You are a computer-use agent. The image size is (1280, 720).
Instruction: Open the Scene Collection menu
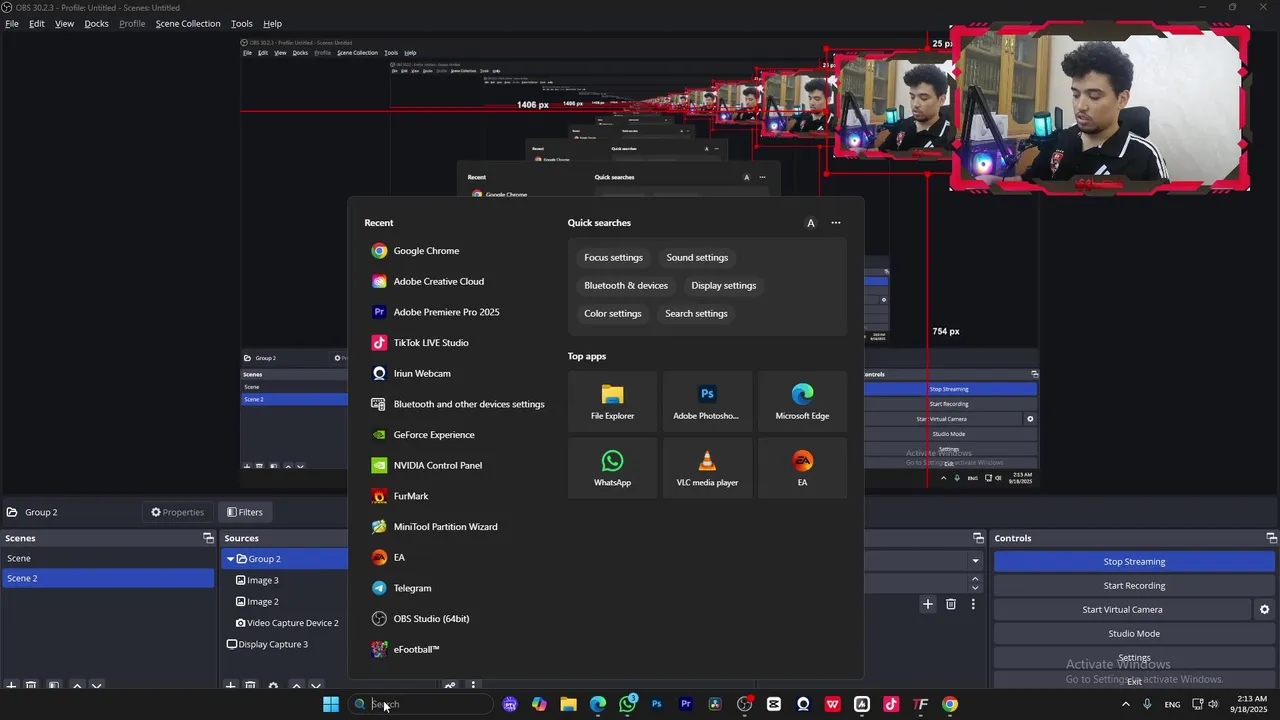tap(188, 24)
